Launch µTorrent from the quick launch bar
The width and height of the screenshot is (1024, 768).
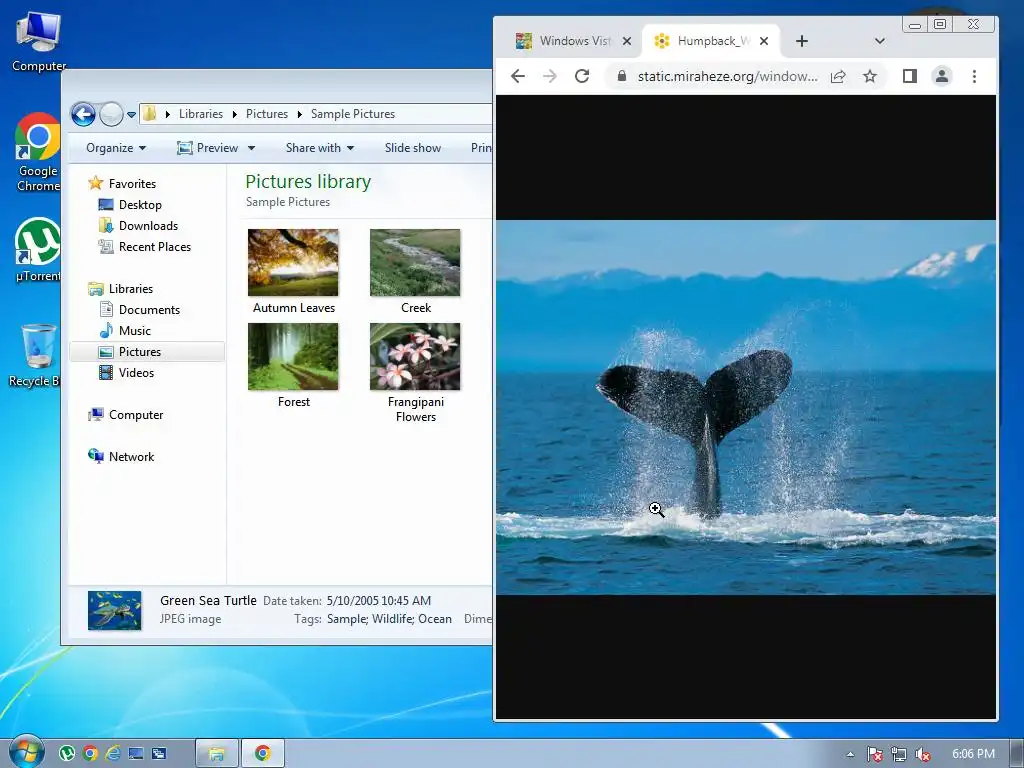(x=67, y=754)
